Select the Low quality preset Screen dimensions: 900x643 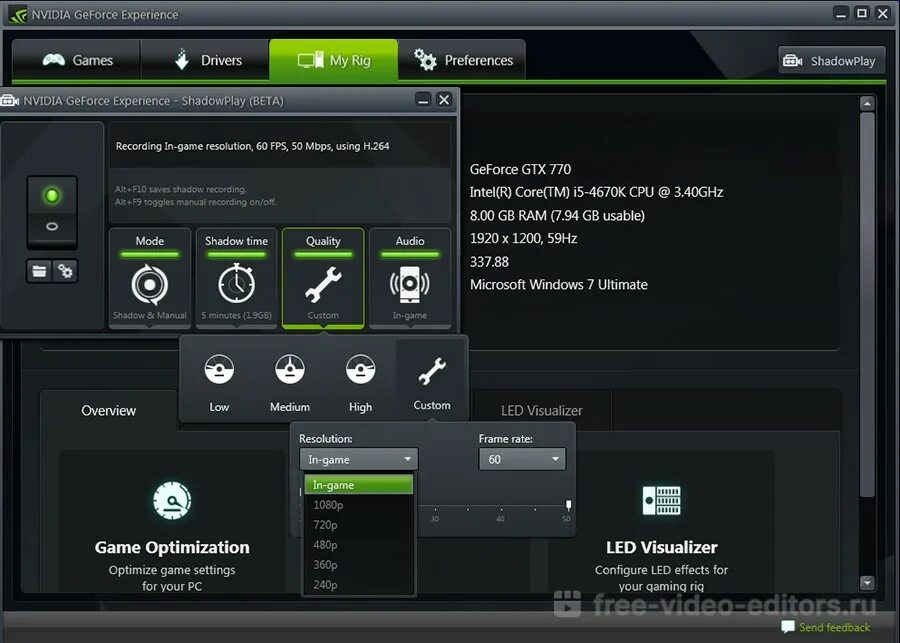(x=219, y=382)
